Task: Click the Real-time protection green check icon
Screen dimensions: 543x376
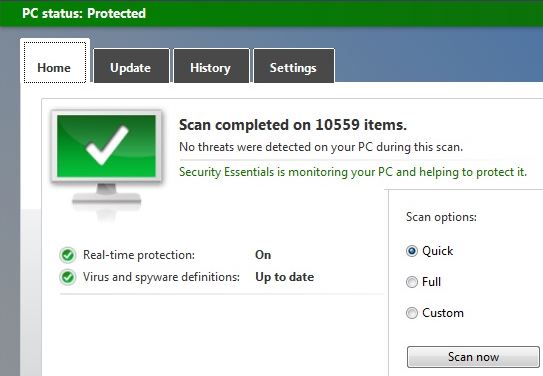Action: click(68, 255)
